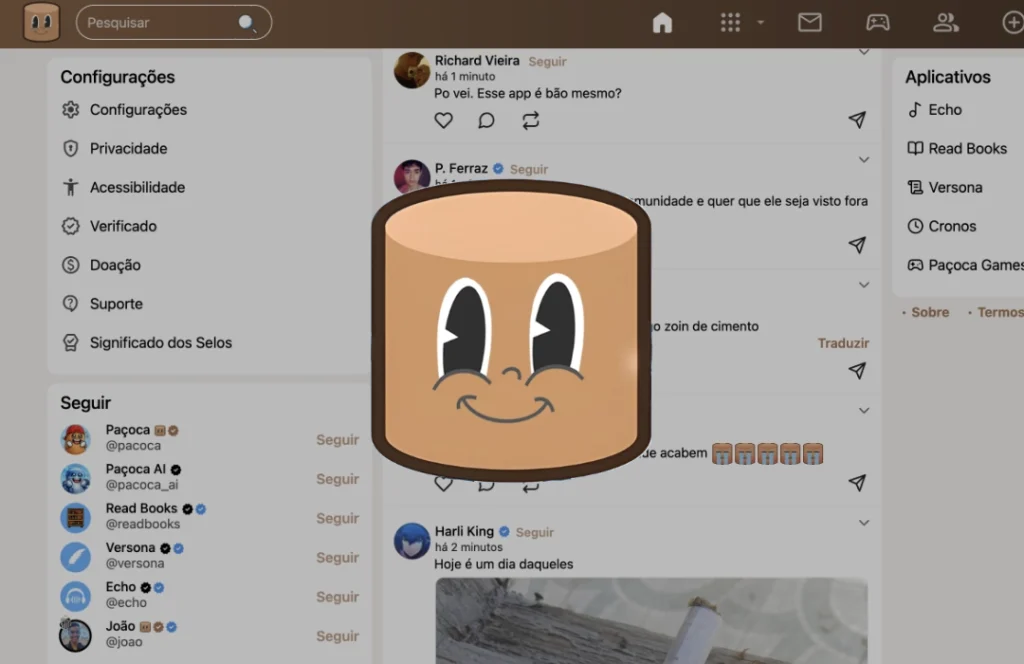
Task: Open the apps grid dropdown in top bar
Action: coord(729,21)
